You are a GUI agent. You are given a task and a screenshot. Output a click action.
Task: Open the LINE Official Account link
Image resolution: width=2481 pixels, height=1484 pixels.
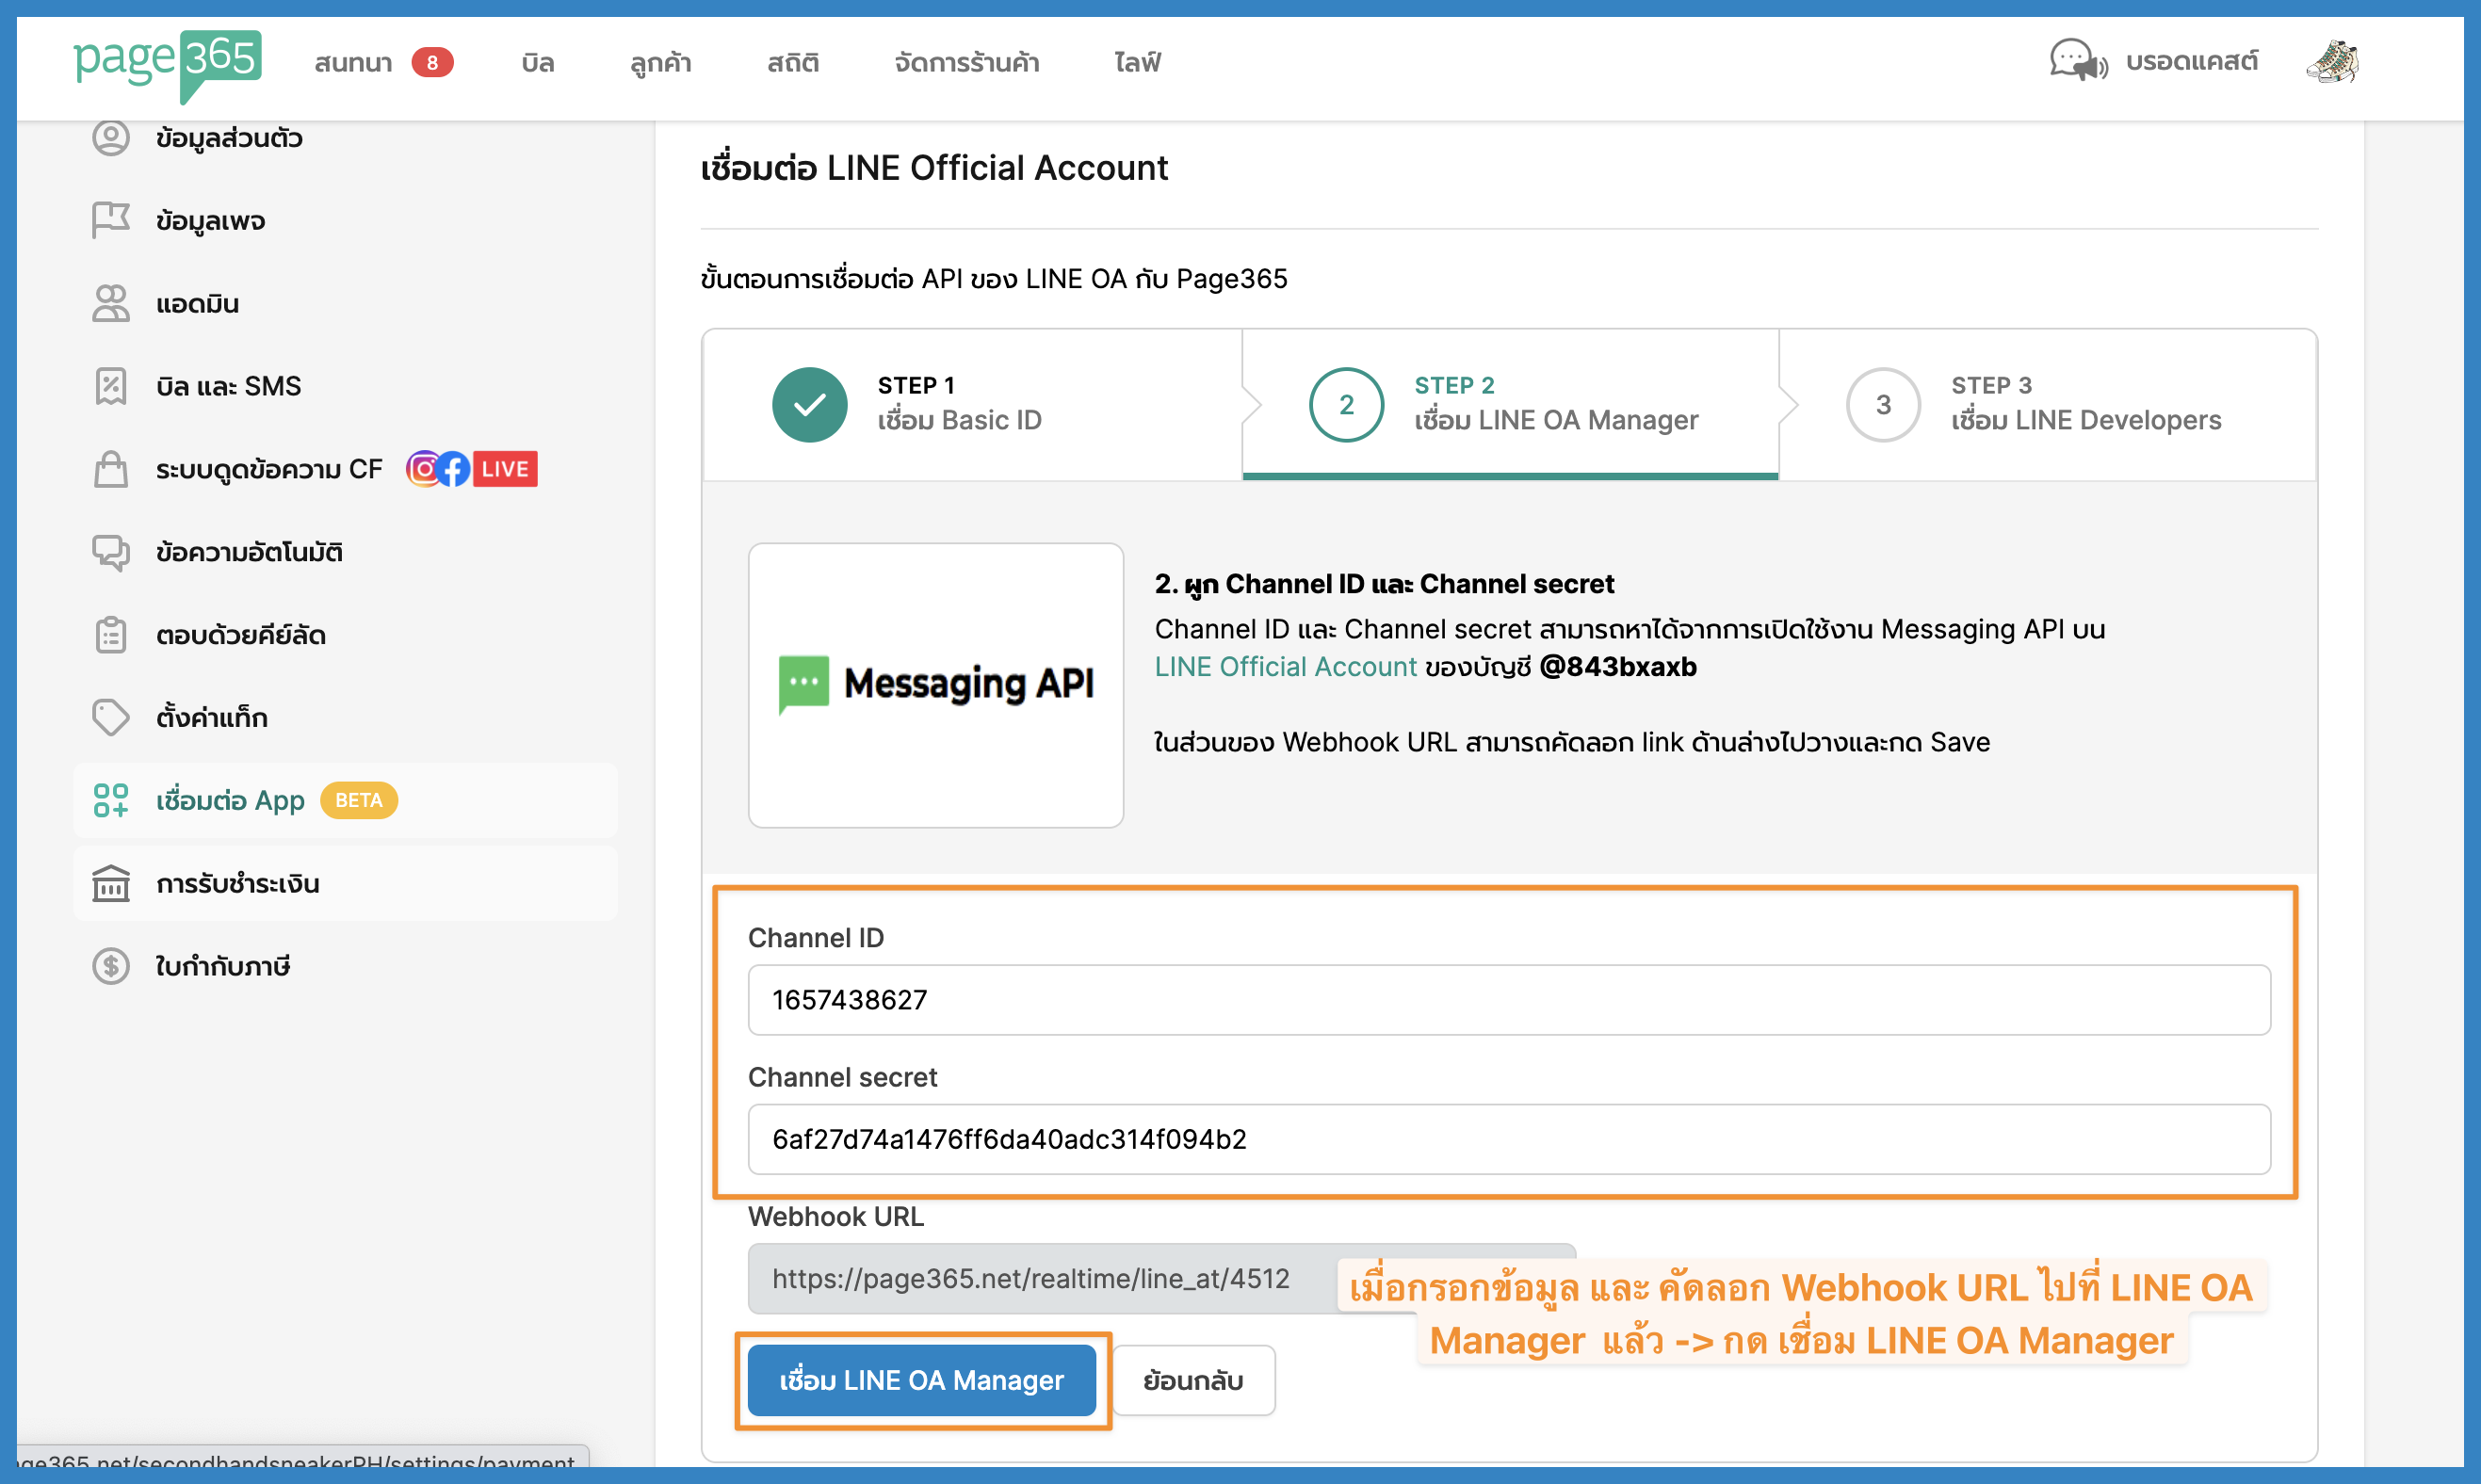pos(1286,666)
